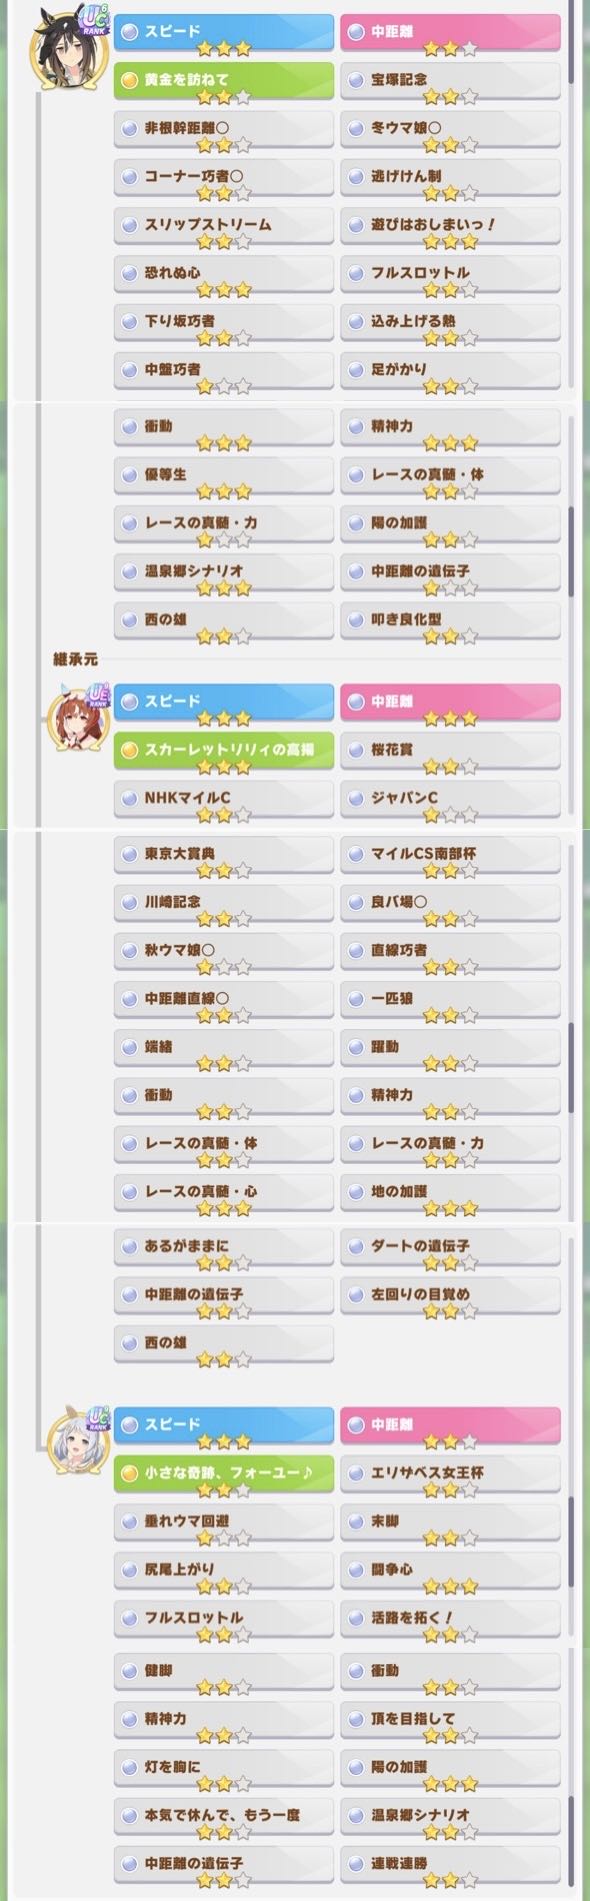The height and width of the screenshot is (1901, 590).
Task: Select the 連戦連勝 factor
Action: [x=450, y=1867]
